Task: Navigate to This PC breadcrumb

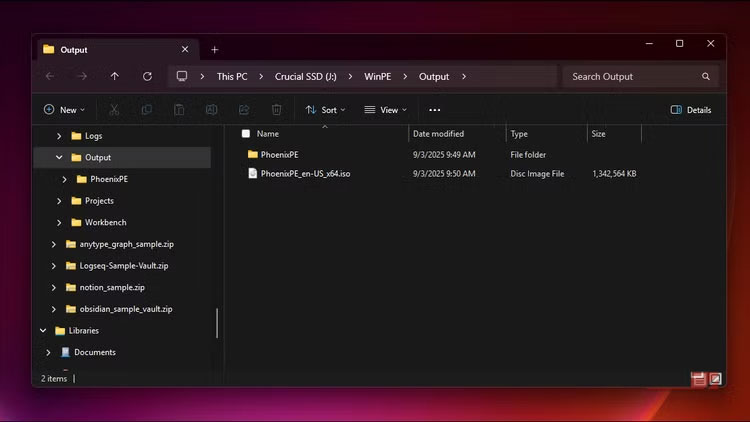Action: (x=232, y=77)
